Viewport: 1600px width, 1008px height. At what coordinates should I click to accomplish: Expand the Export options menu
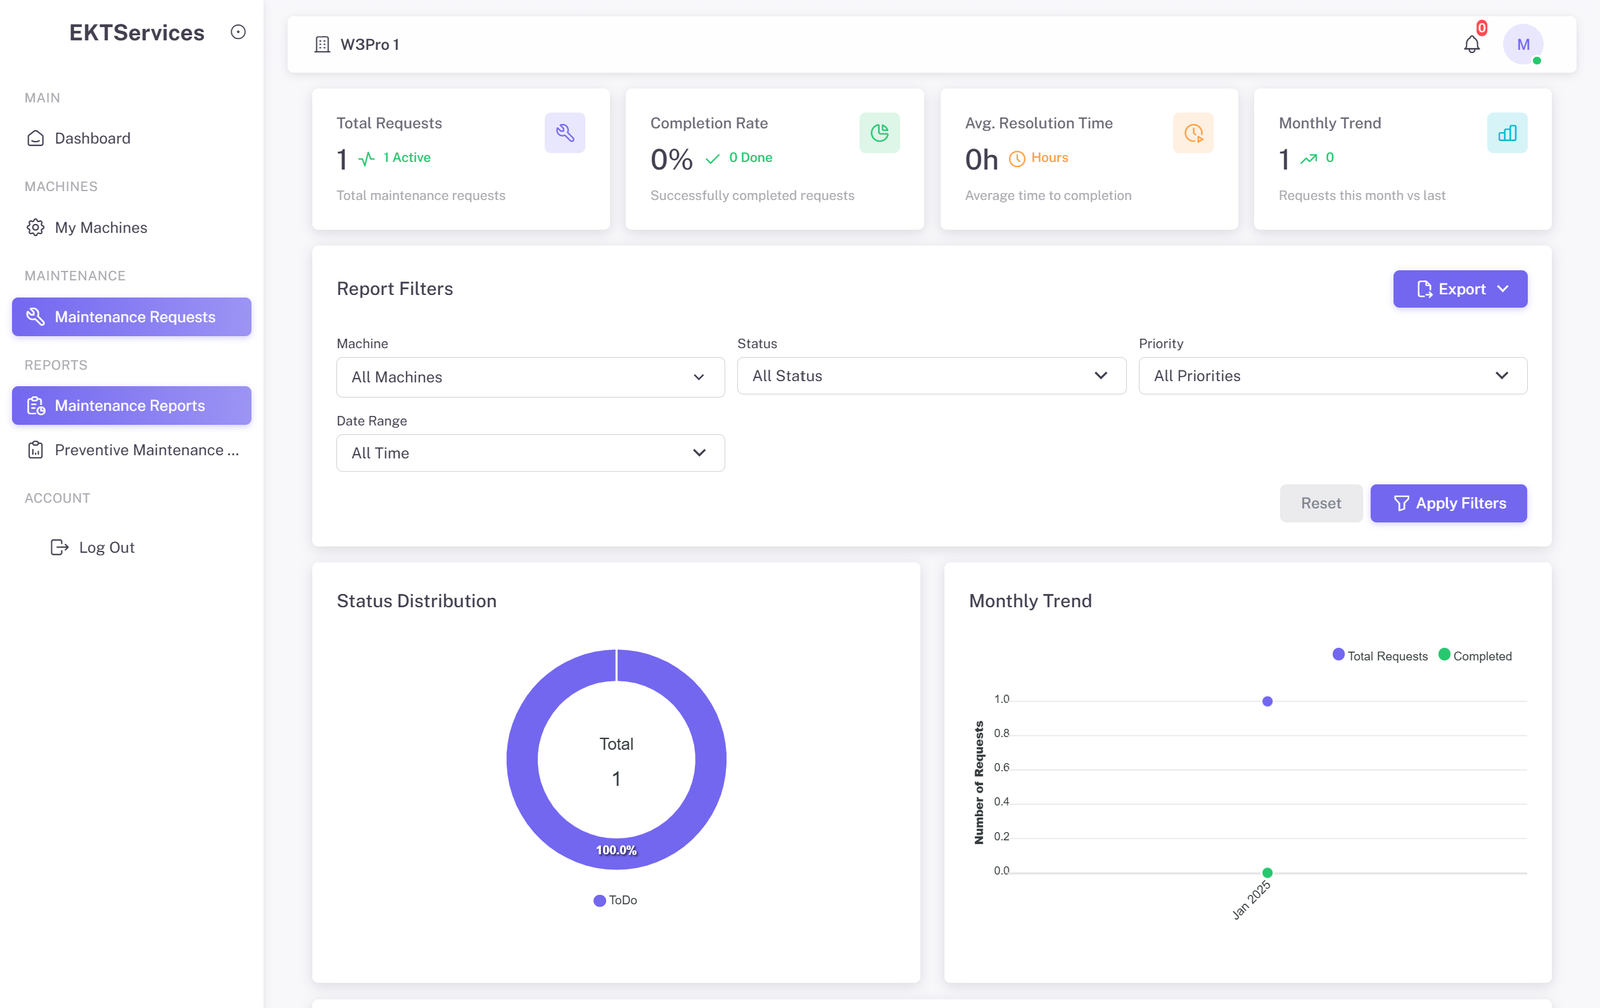[1460, 289]
